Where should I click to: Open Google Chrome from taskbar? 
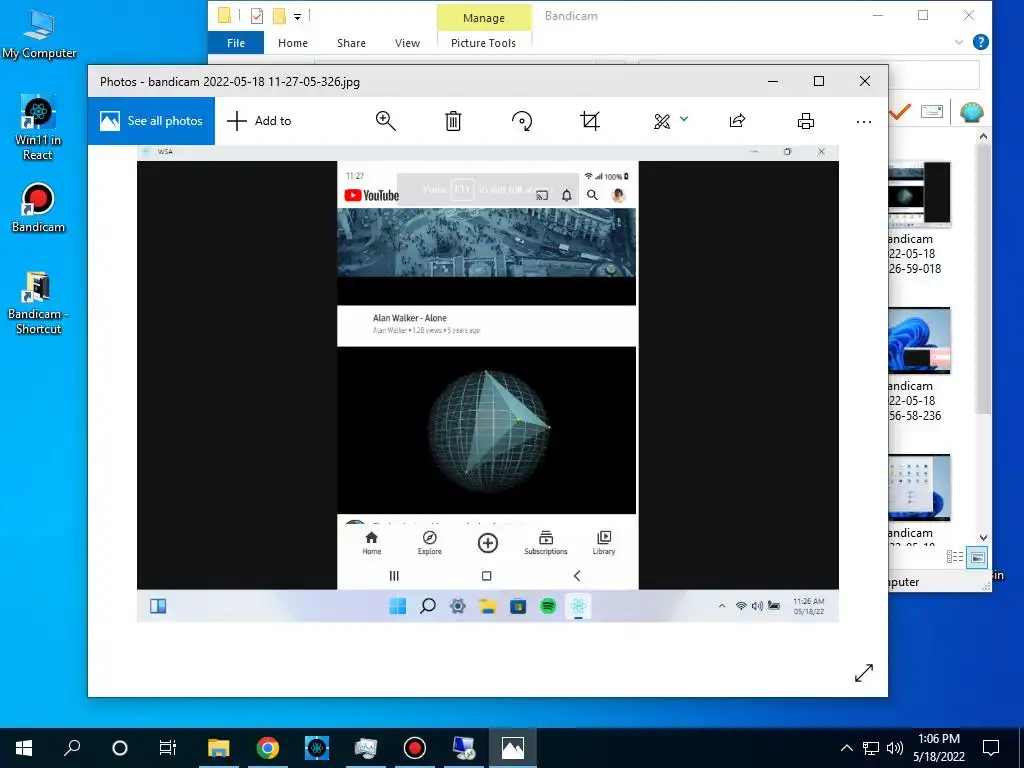coord(268,748)
